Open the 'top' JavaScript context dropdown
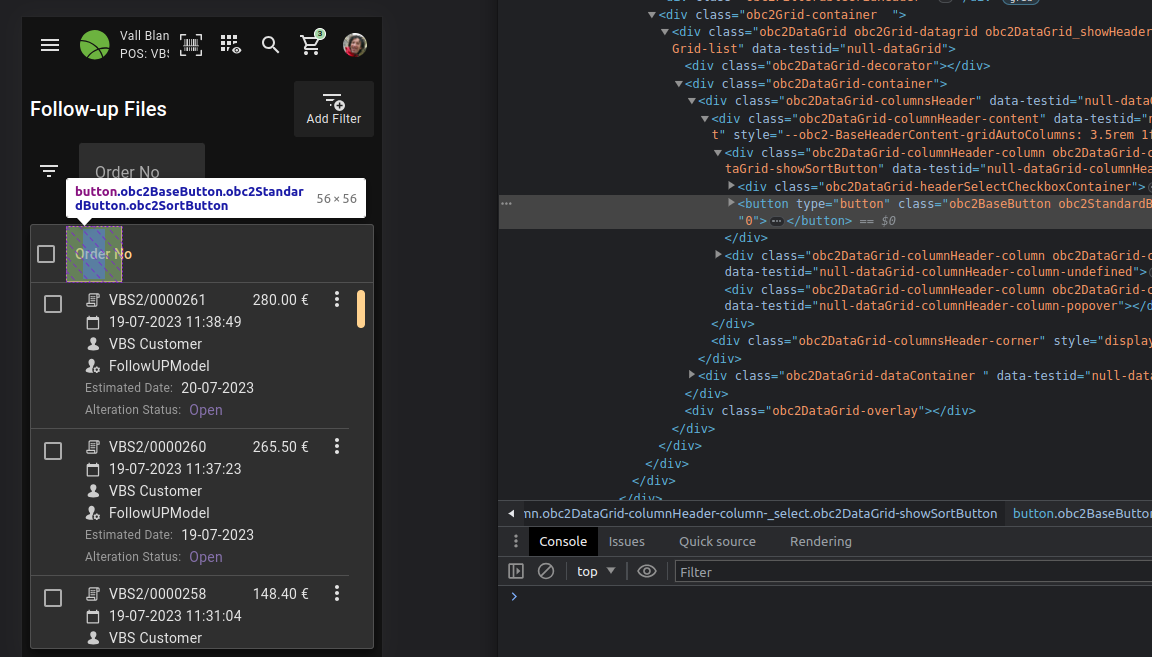 pos(596,572)
